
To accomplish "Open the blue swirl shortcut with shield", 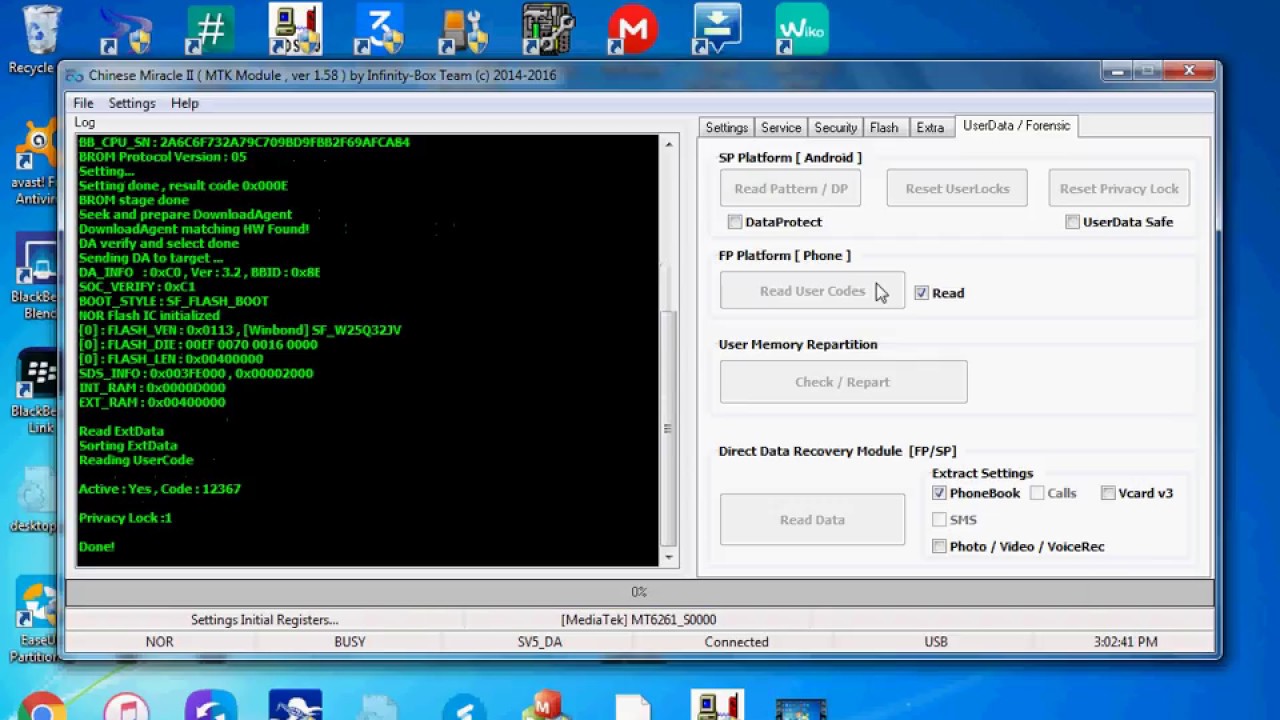I will pos(125,30).
